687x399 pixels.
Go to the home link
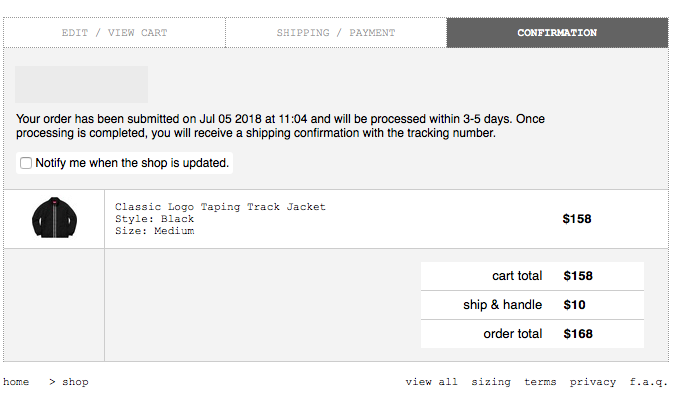(x=16, y=382)
